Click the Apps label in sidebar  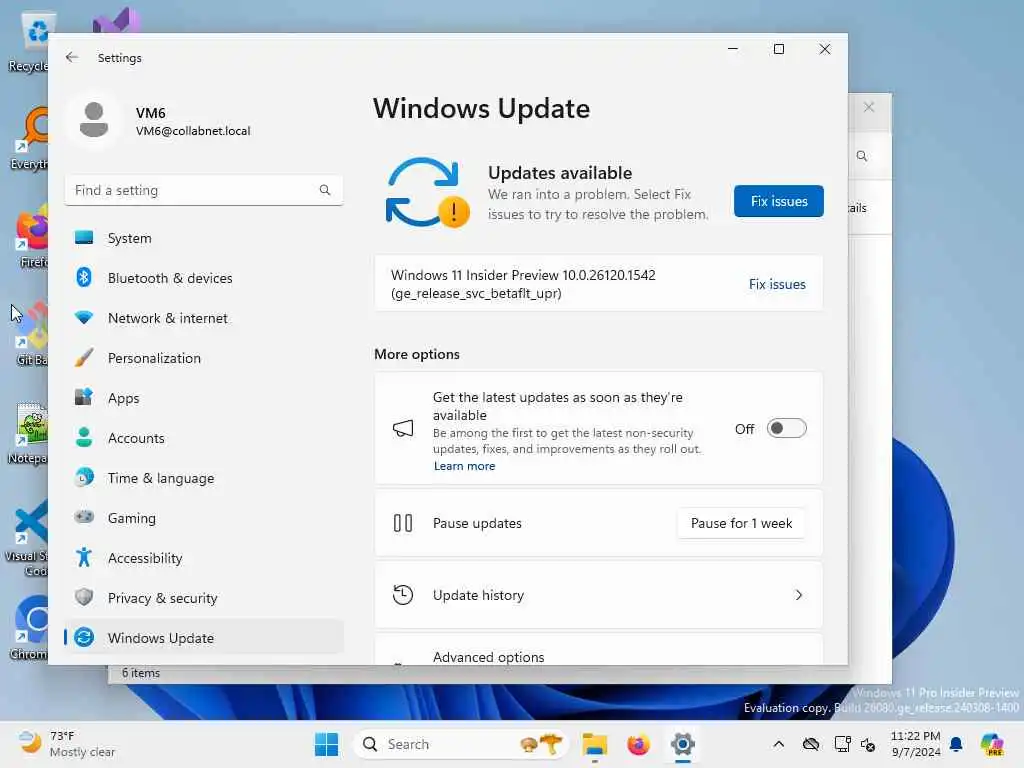(123, 398)
